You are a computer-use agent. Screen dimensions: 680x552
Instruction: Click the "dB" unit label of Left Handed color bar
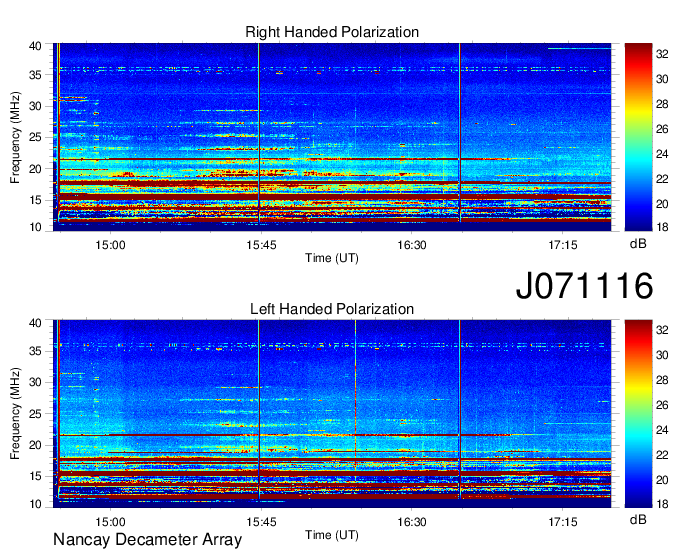[x=638, y=519]
